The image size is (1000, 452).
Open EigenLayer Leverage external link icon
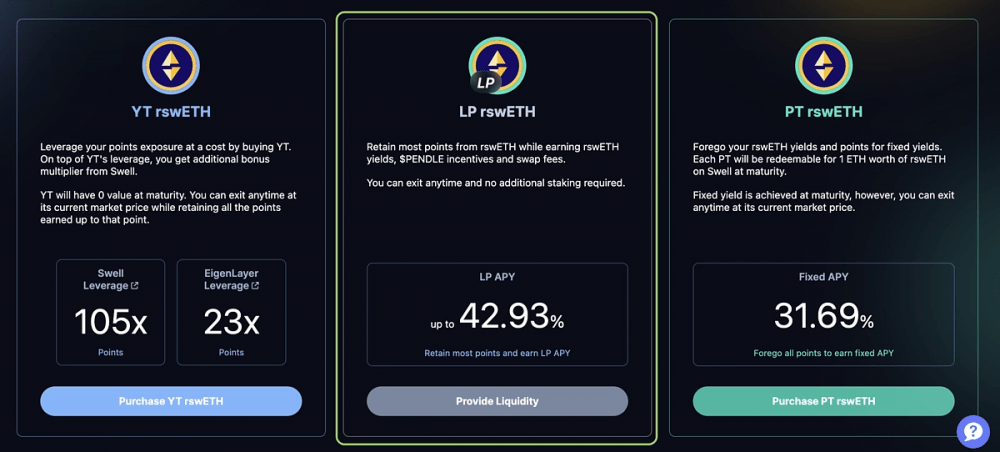pos(256,286)
